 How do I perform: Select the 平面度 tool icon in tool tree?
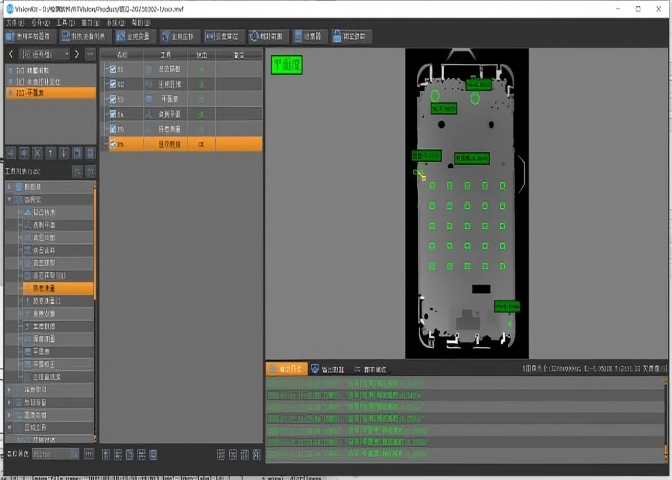(27, 351)
